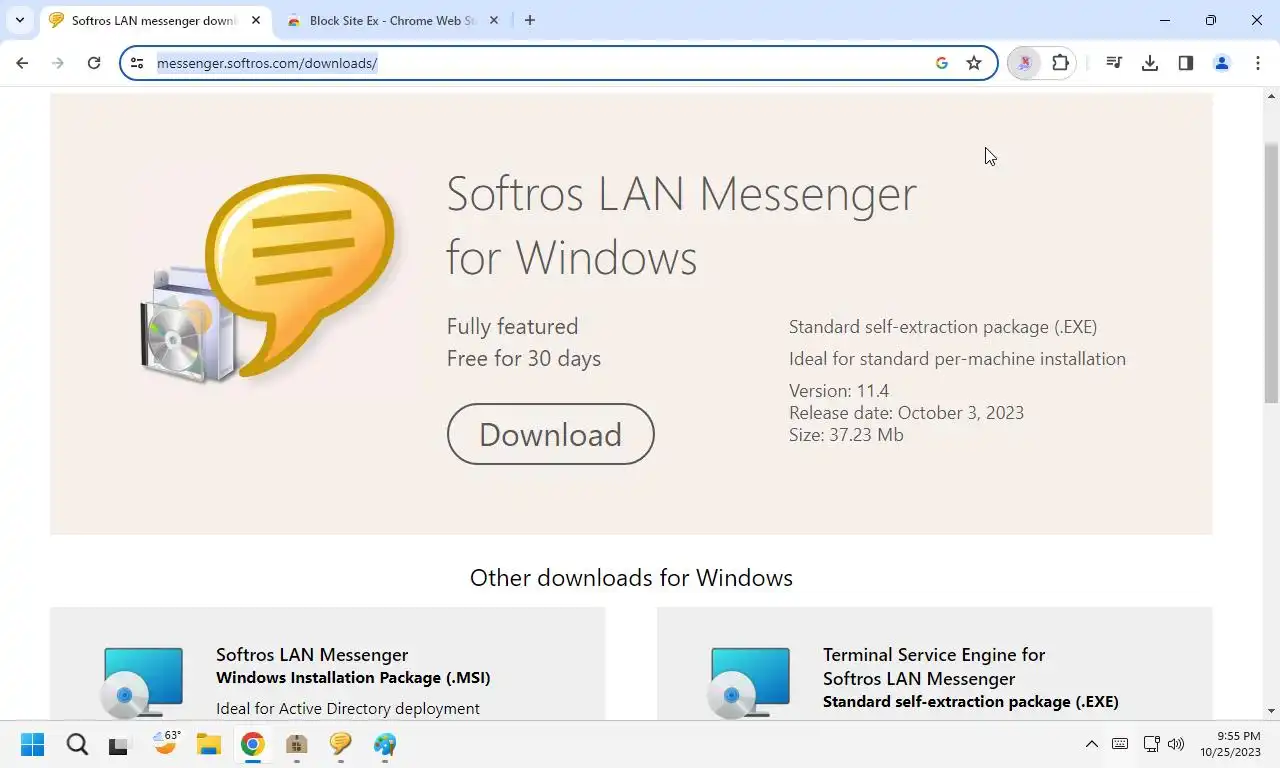Switch to Block Site Ex tab
Image resolution: width=1280 pixels, height=768 pixels.
[393, 20]
